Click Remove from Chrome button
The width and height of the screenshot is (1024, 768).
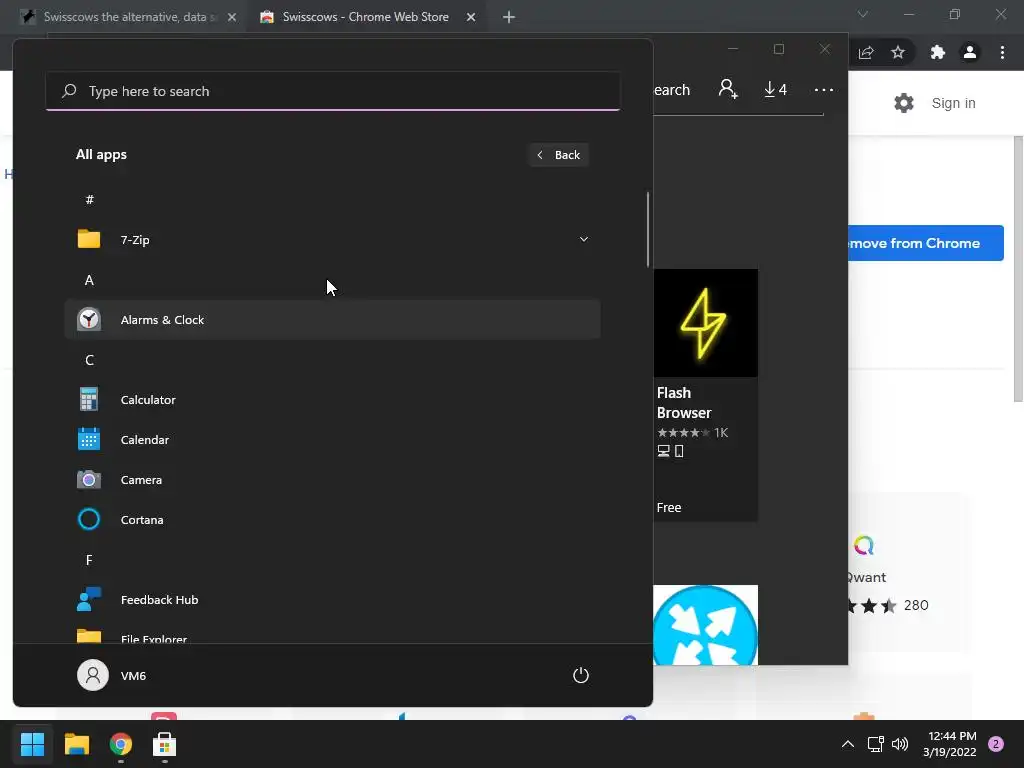click(925, 243)
